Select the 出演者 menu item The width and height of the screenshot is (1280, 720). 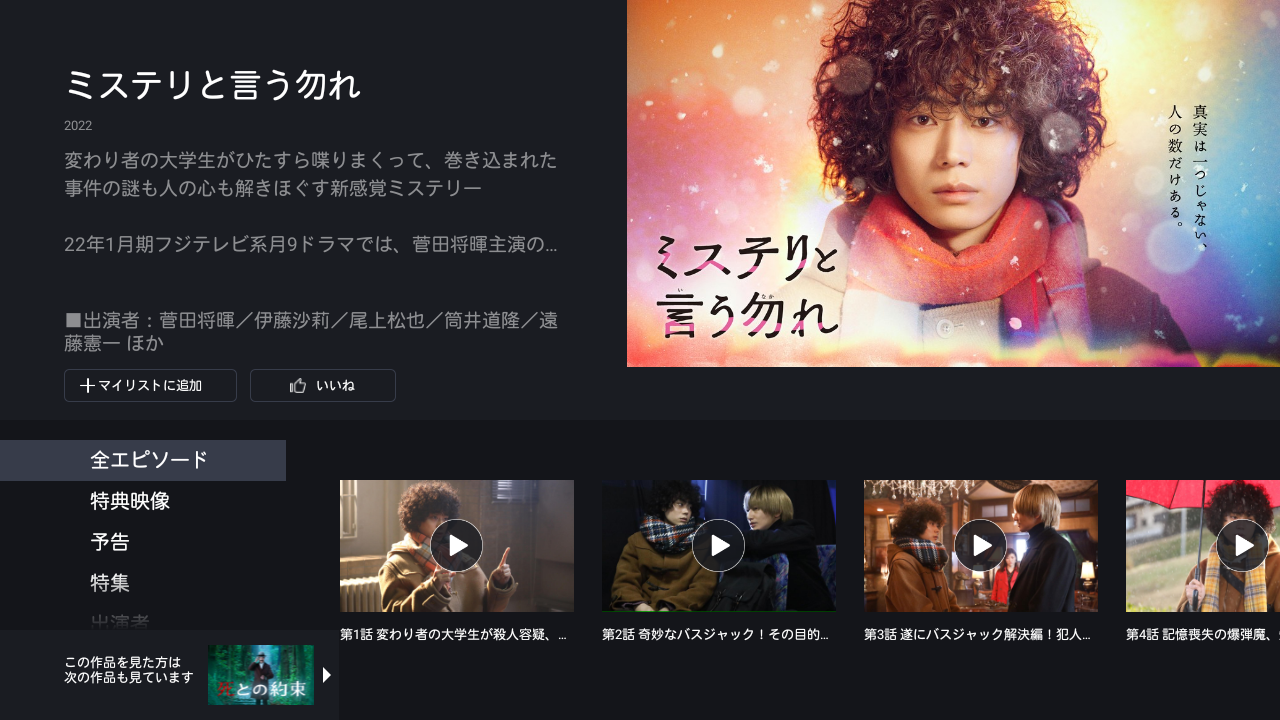120,622
